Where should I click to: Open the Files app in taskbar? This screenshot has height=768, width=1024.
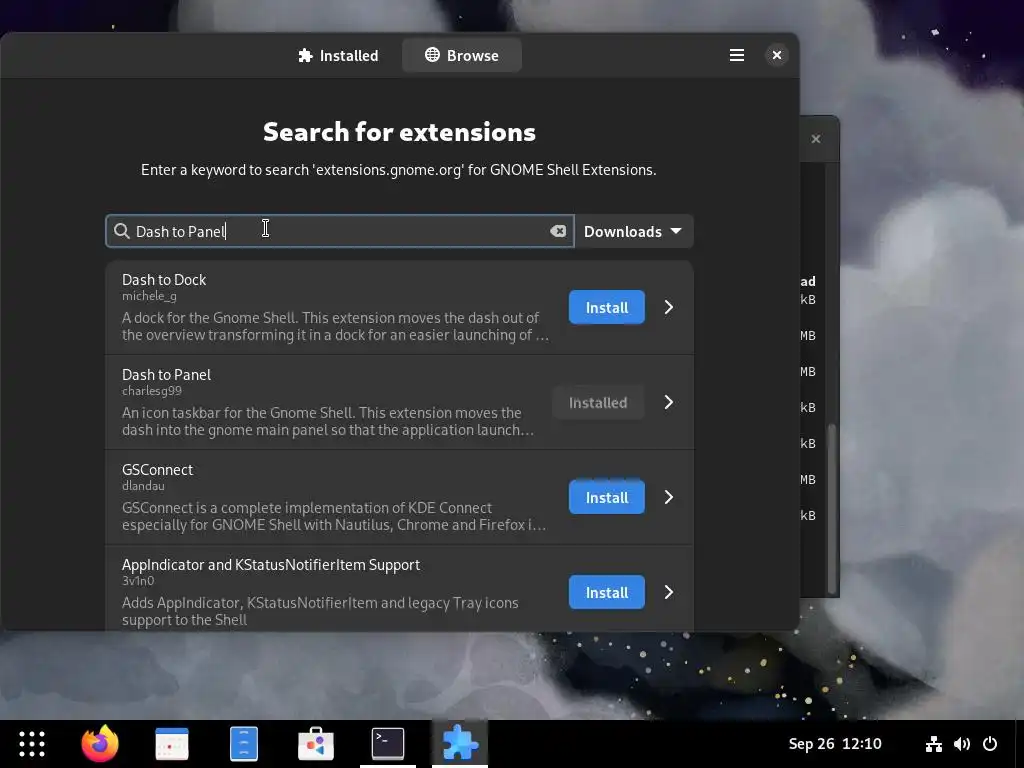[x=244, y=744]
